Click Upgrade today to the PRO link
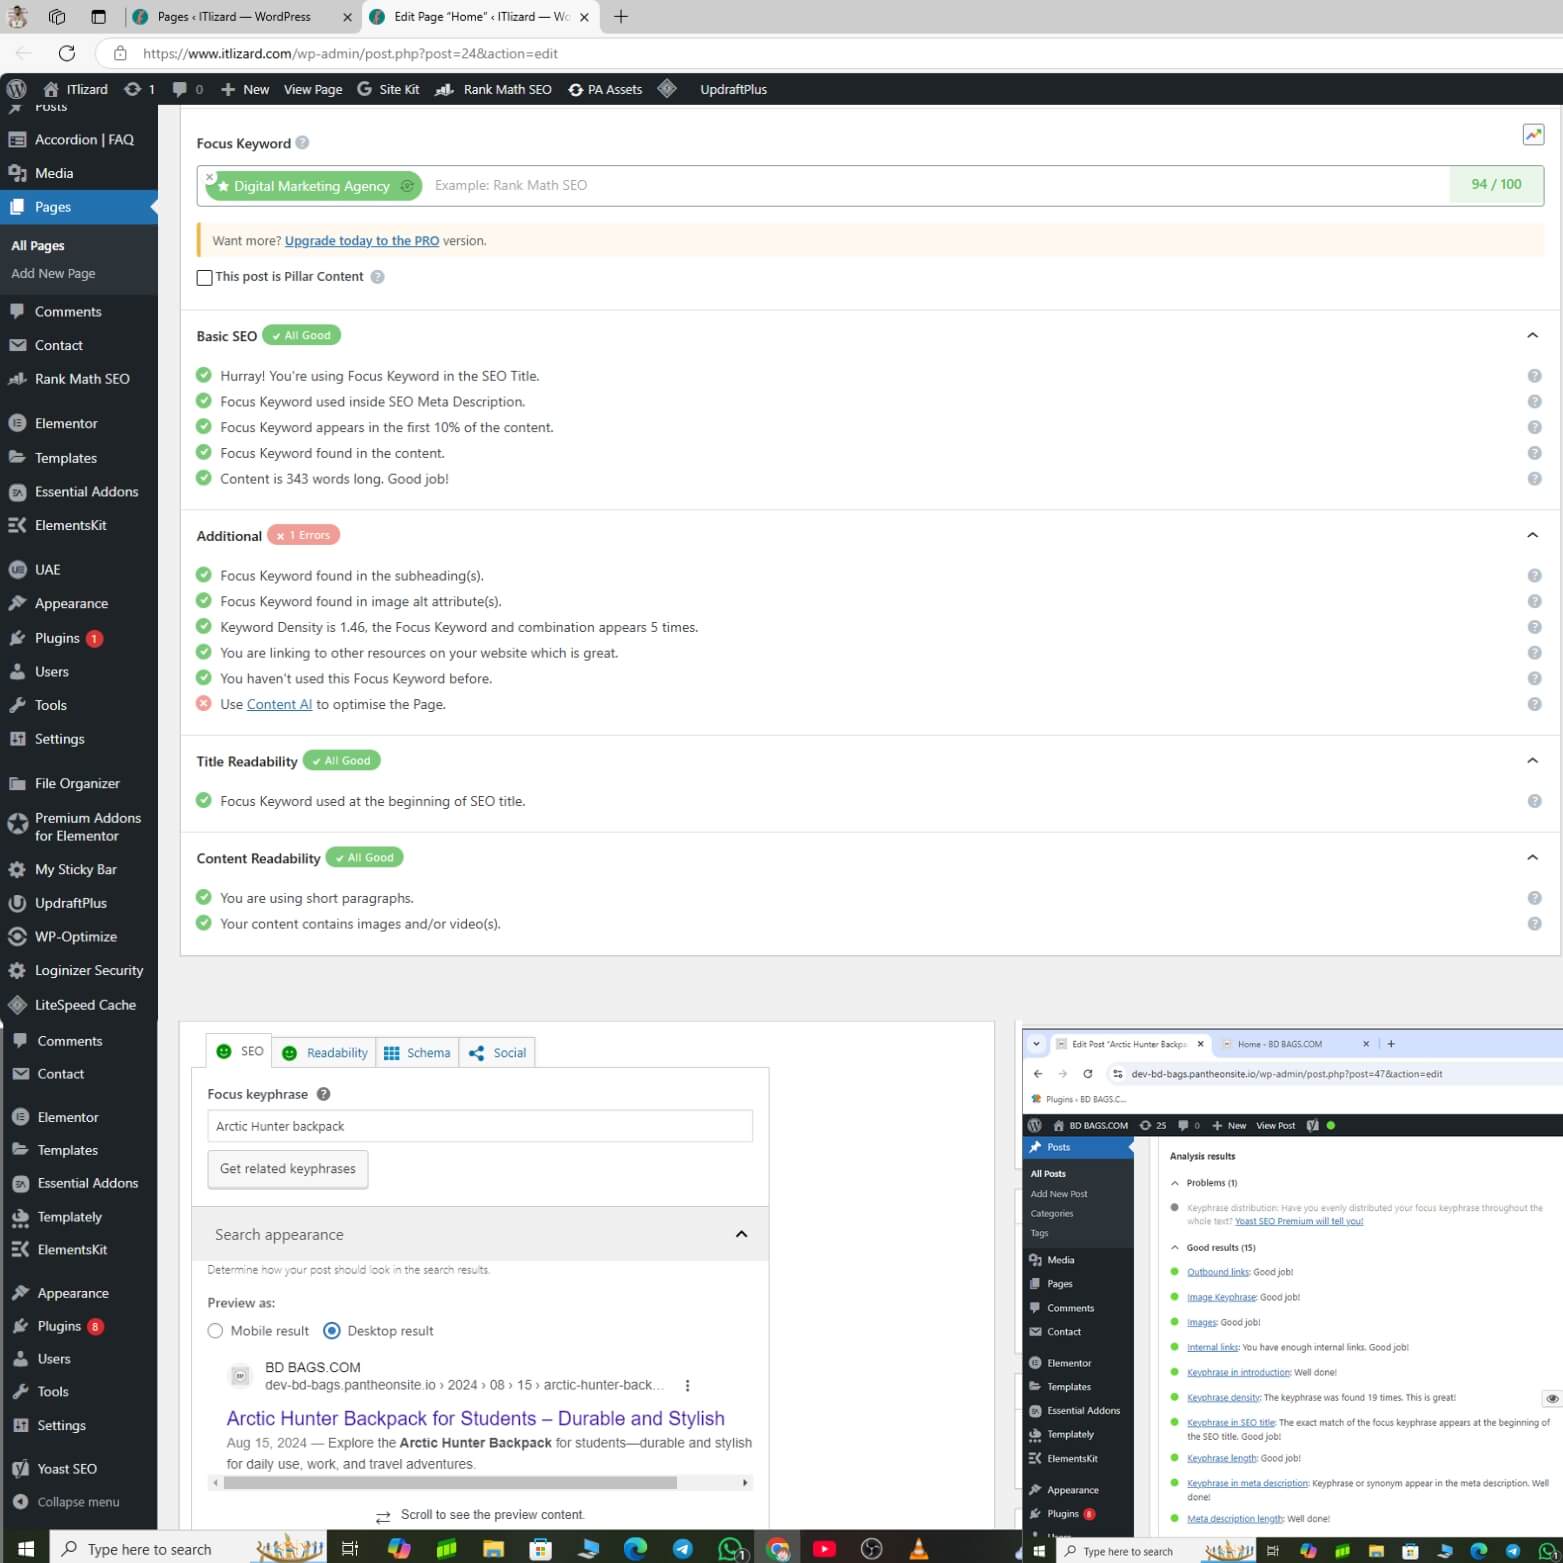The height and width of the screenshot is (1563, 1563). pos(361,241)
